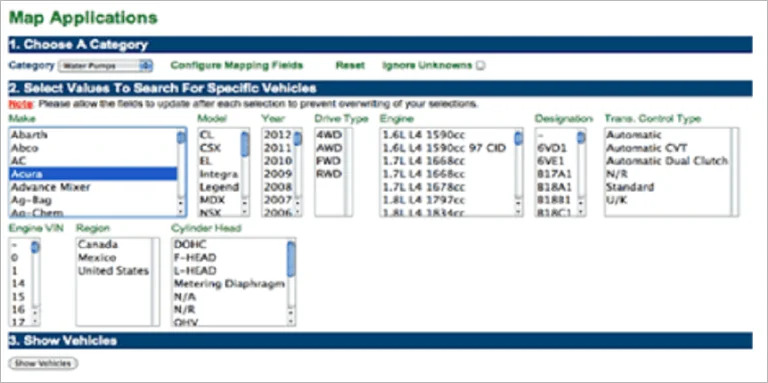Select Automatic Dual Clutch transmission type

(x=668, y=161)
